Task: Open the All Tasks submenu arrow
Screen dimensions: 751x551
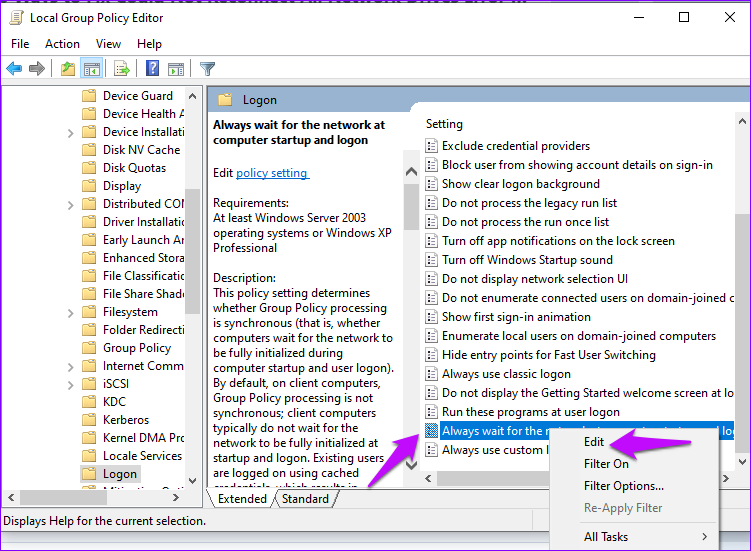Action: click(x=705, y=537)
